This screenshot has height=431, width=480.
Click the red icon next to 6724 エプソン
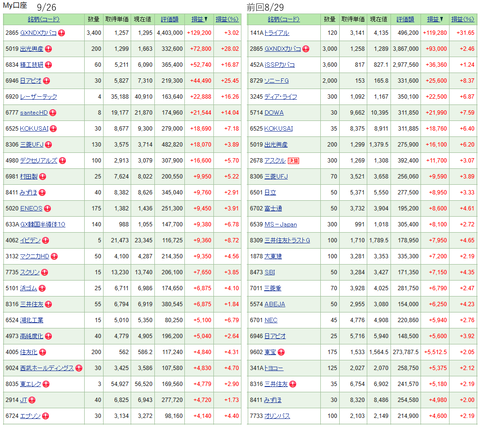[x=46, y=416]
